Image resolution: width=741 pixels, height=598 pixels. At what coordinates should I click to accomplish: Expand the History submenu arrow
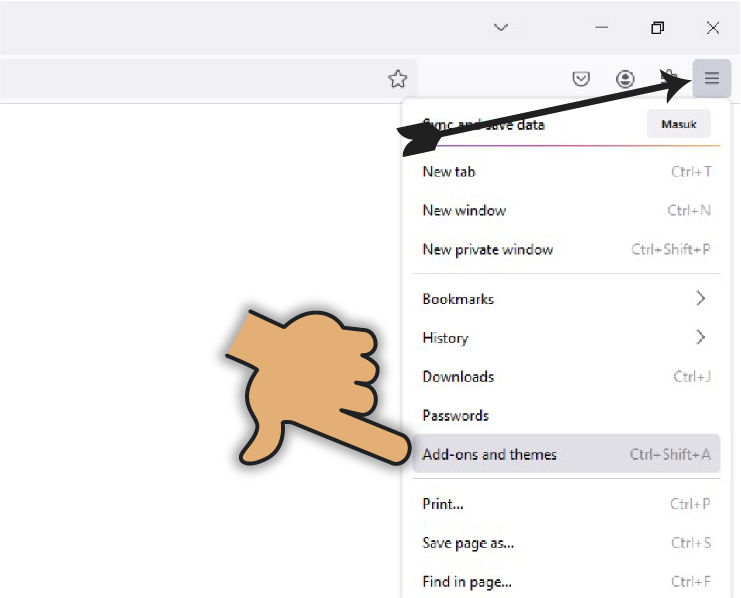coord(700,338)
